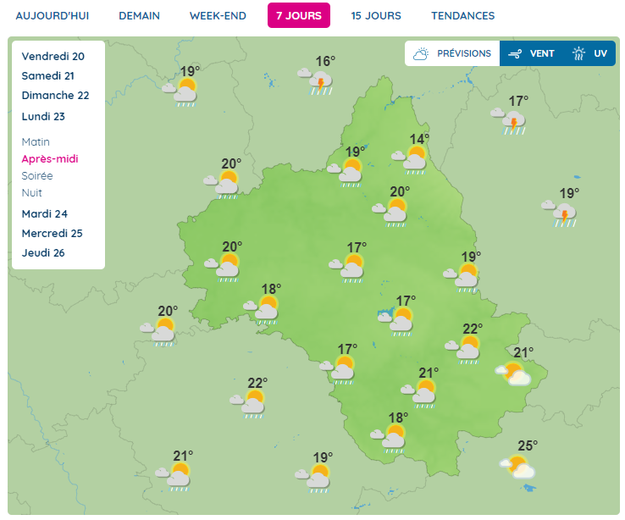Image resolution: width=625 pixels, height=520 pixels.
Task: Switch map to UV mode
Action: tap(590, 53)
